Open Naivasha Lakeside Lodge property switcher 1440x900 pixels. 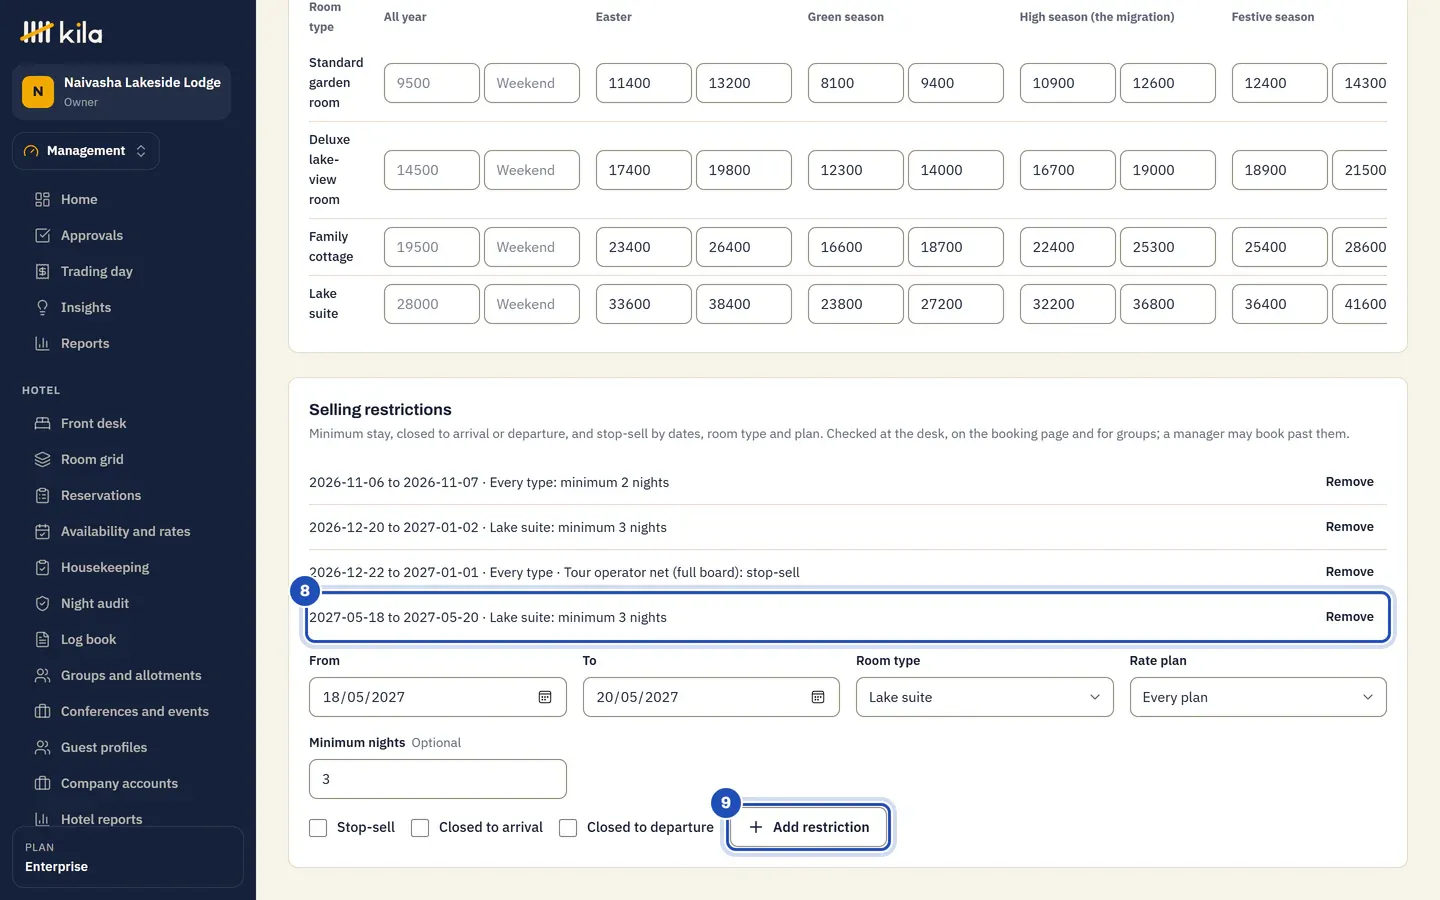point(121,92)
